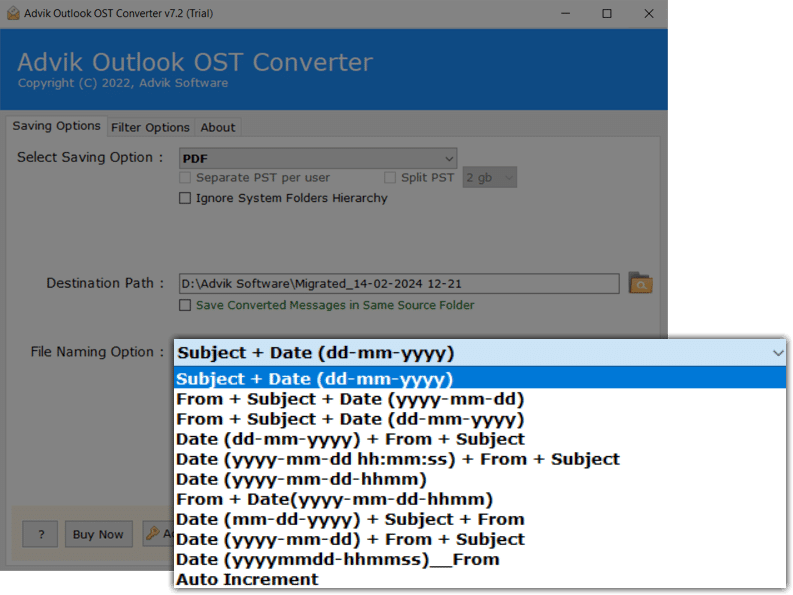
Task: Open the 2 gb split size dropdown
Action: 490,178
